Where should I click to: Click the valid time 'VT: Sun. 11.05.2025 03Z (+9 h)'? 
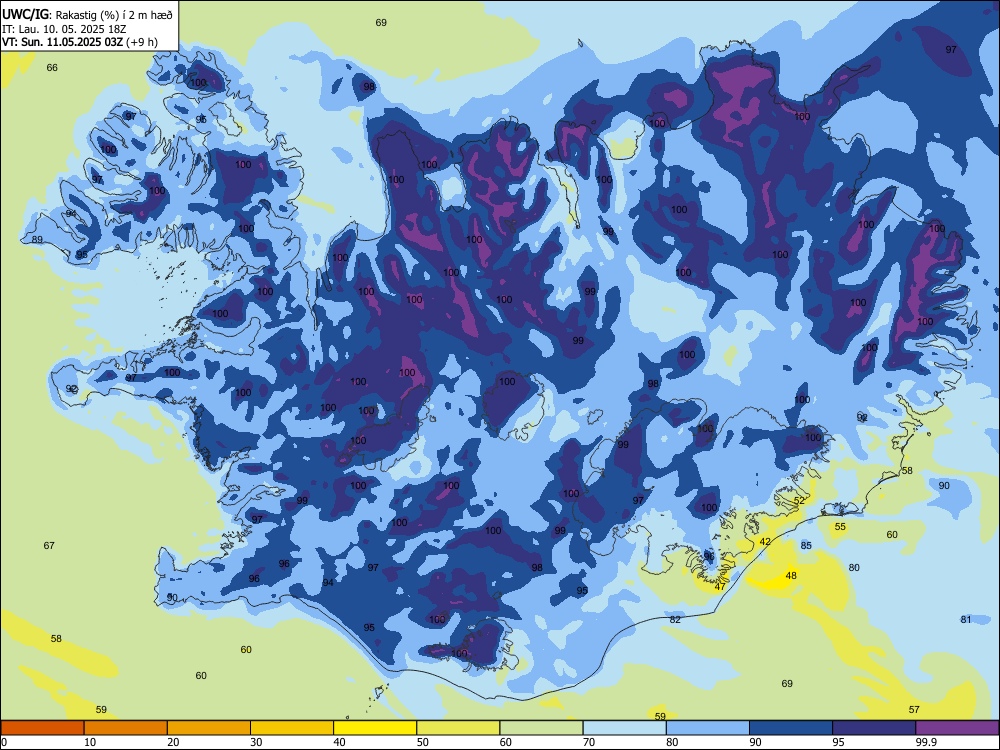pyautogui.click(x=80, y=42)
